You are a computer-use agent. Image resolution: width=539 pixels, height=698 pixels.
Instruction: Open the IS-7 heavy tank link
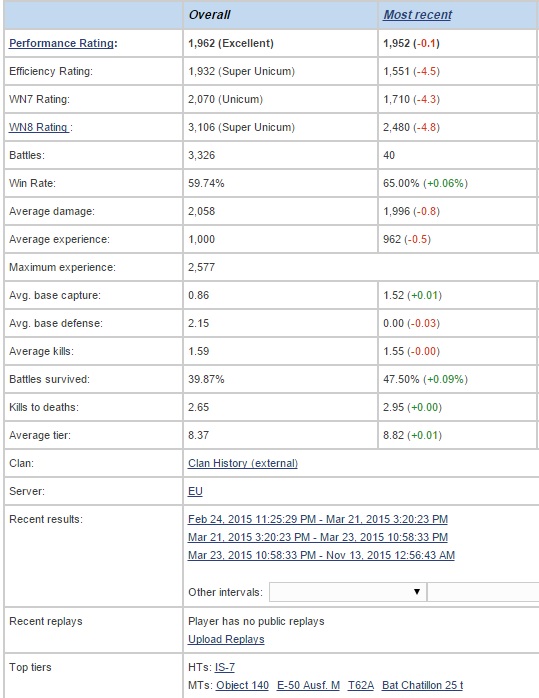click(x=224, y=667)
